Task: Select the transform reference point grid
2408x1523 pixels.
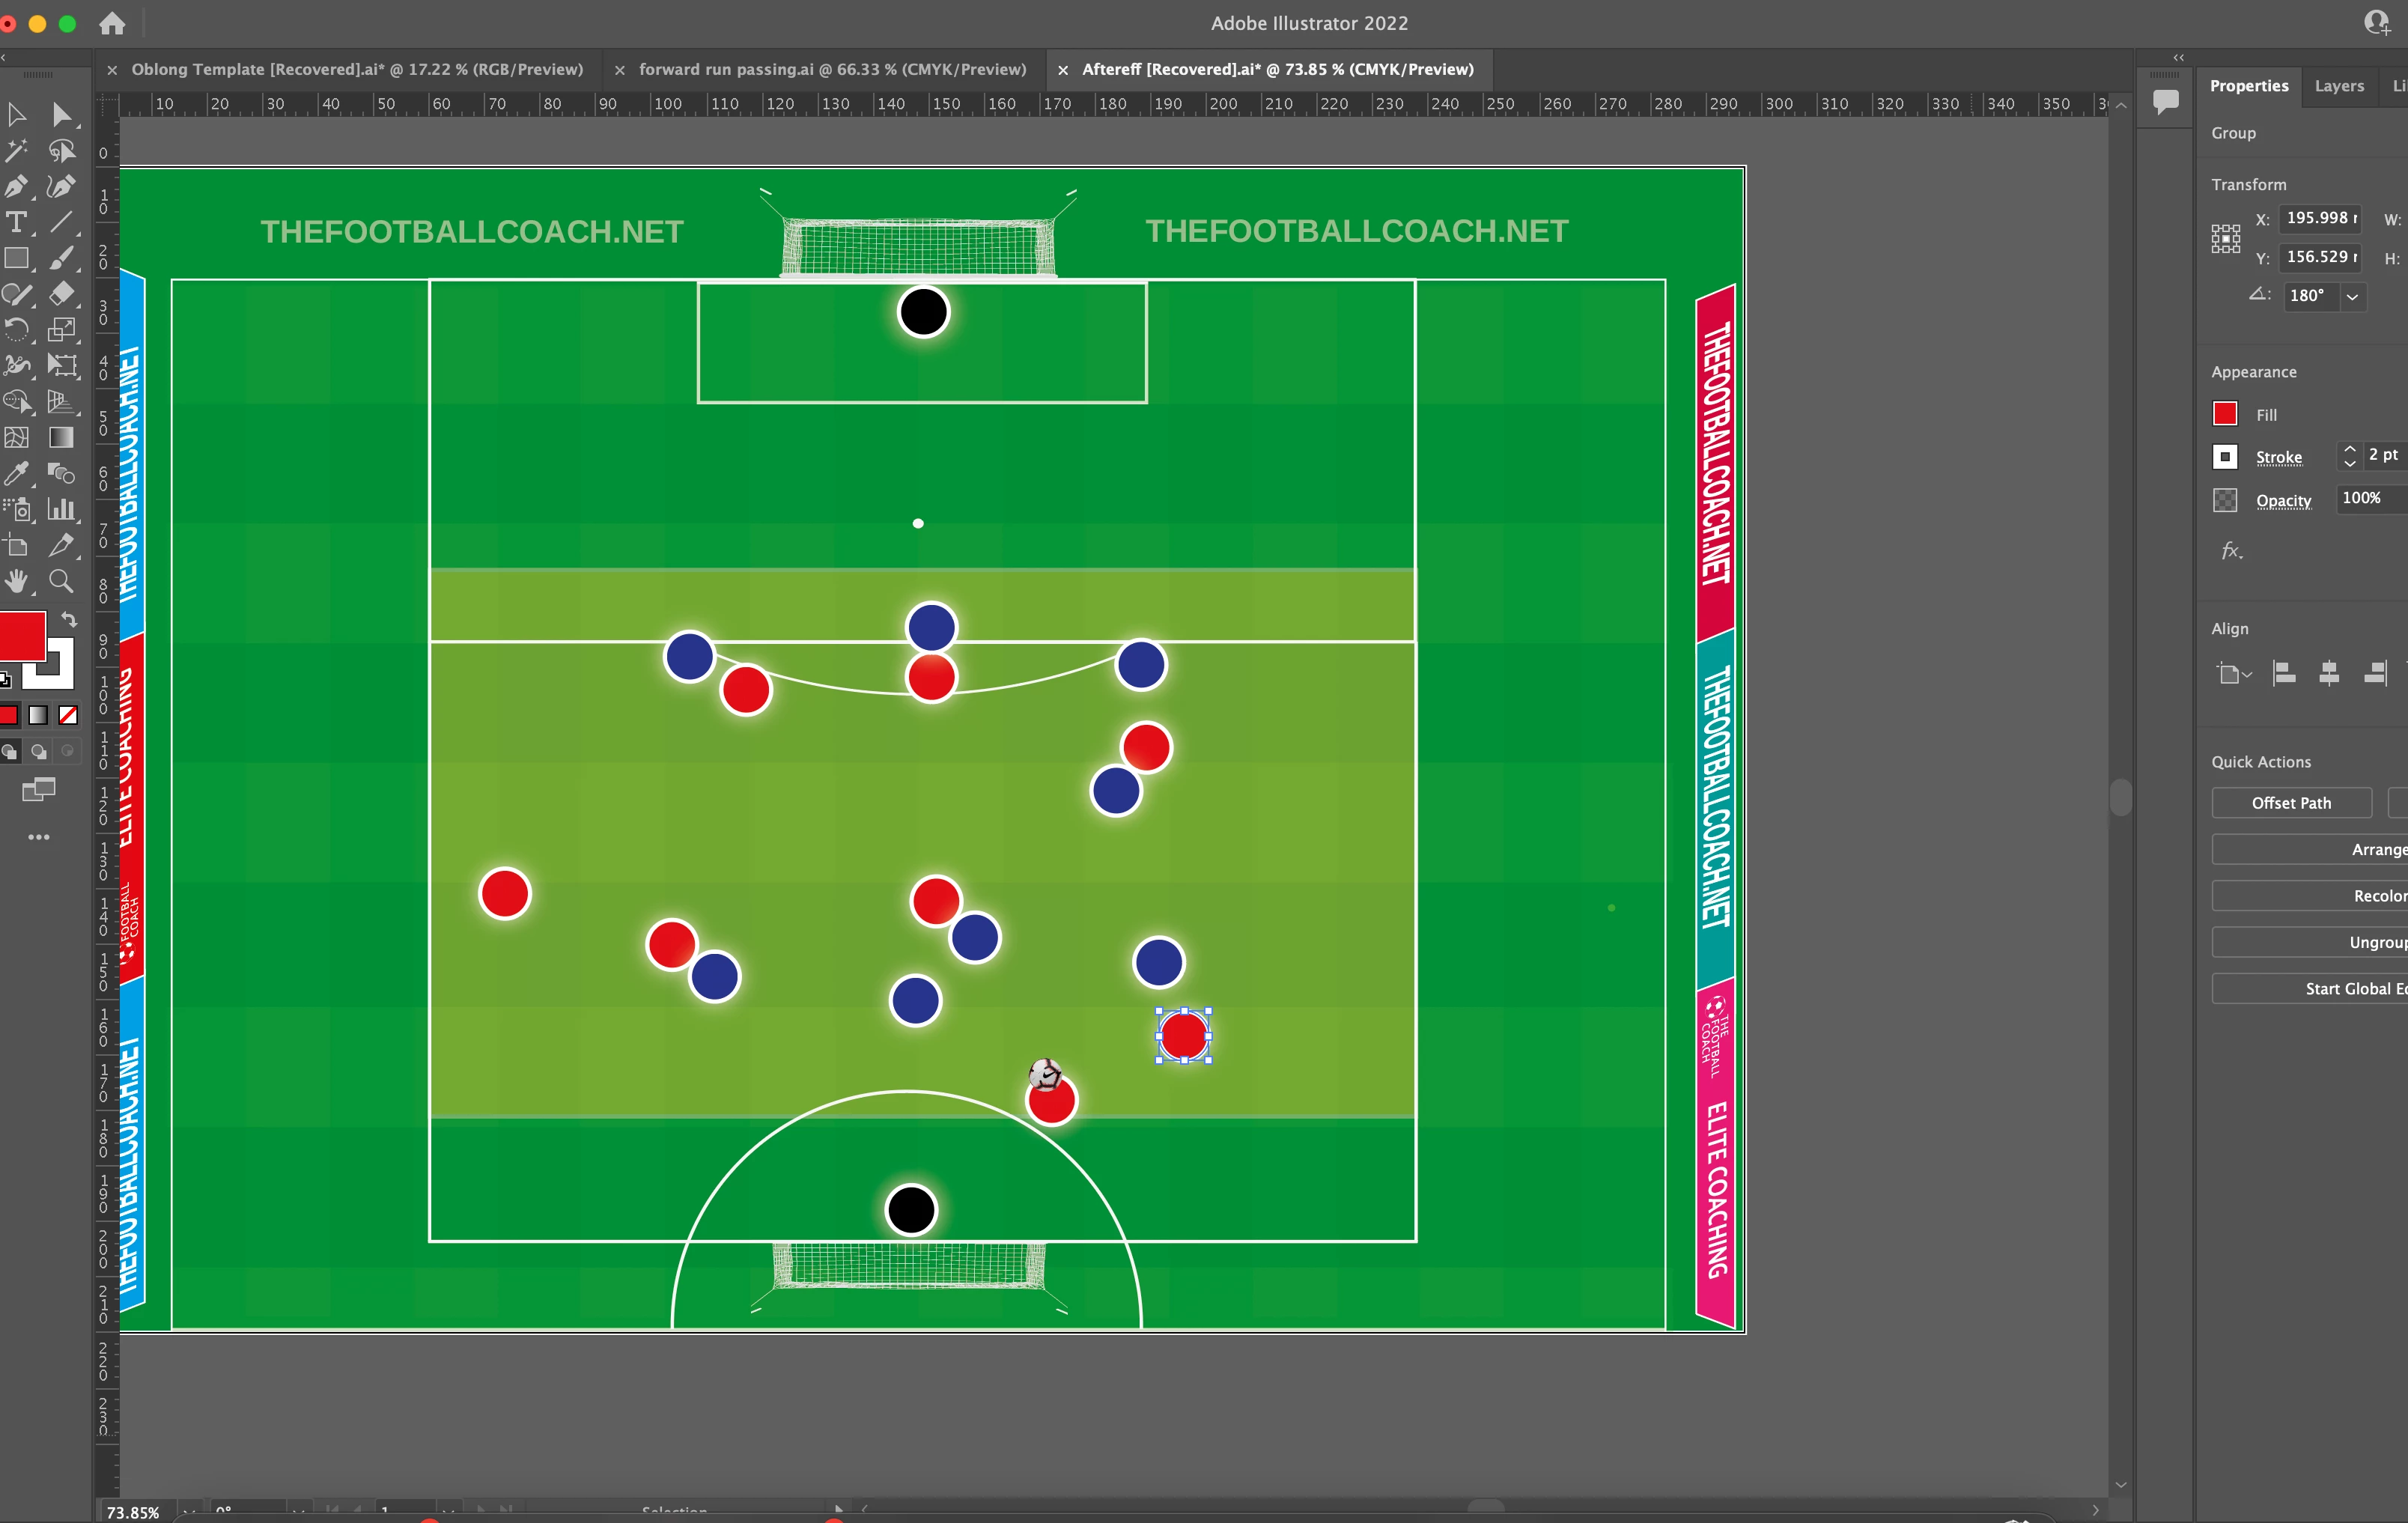Action: click(x=2225, y=238)
